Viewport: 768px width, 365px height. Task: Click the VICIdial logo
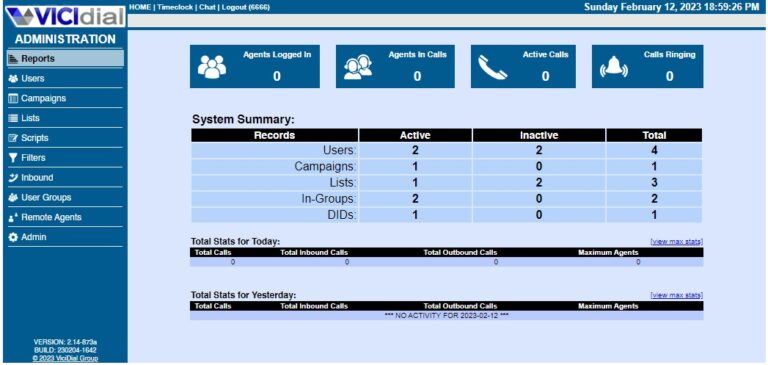(65, 17)
